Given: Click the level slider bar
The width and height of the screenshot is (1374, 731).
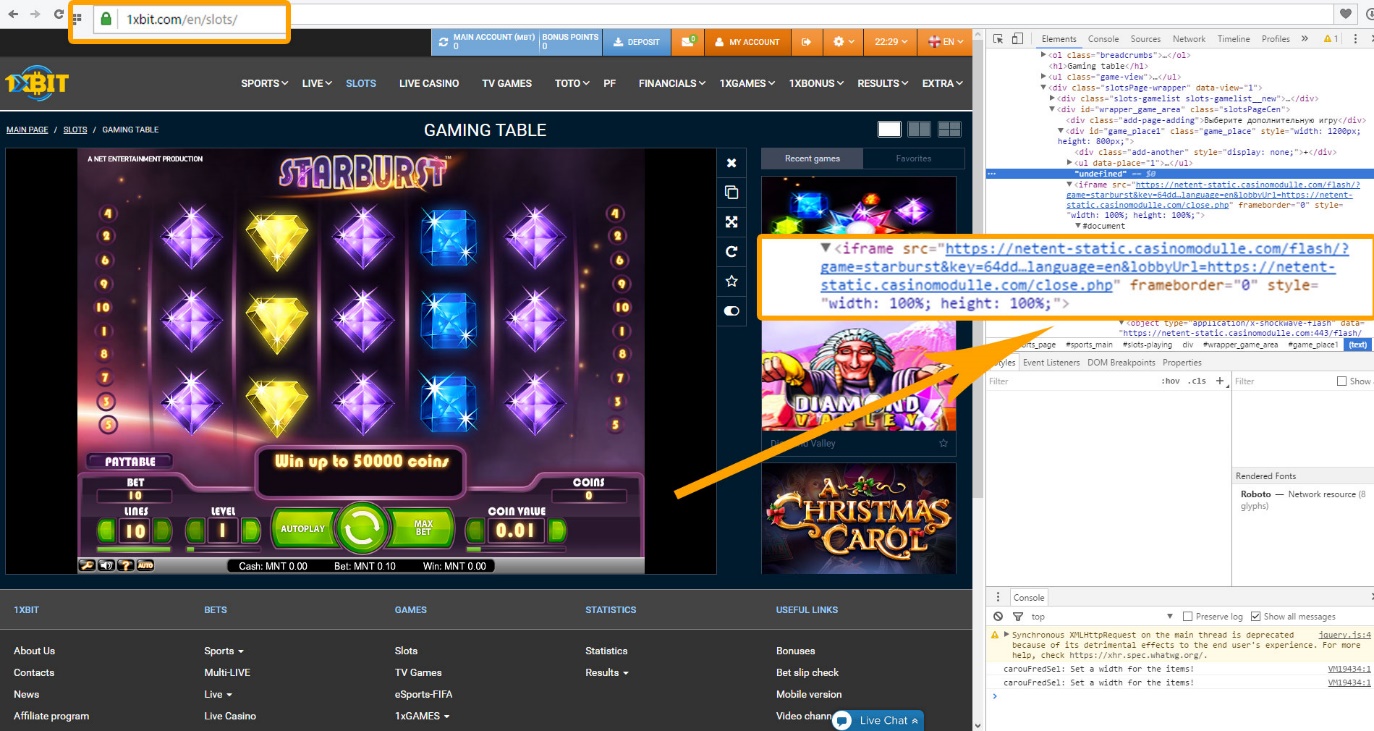Looking at the screenshot, I should click(x=223, y=549).
